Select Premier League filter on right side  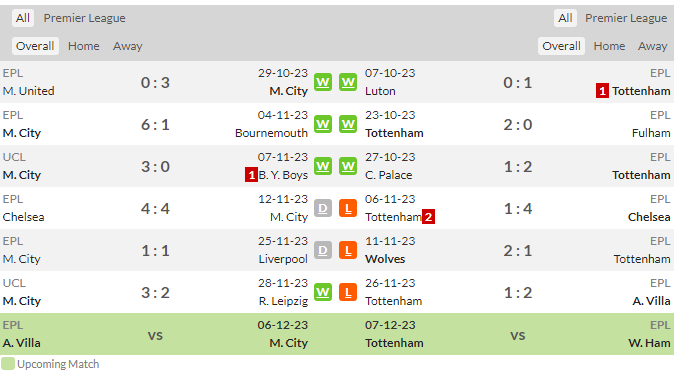(626, 18)
